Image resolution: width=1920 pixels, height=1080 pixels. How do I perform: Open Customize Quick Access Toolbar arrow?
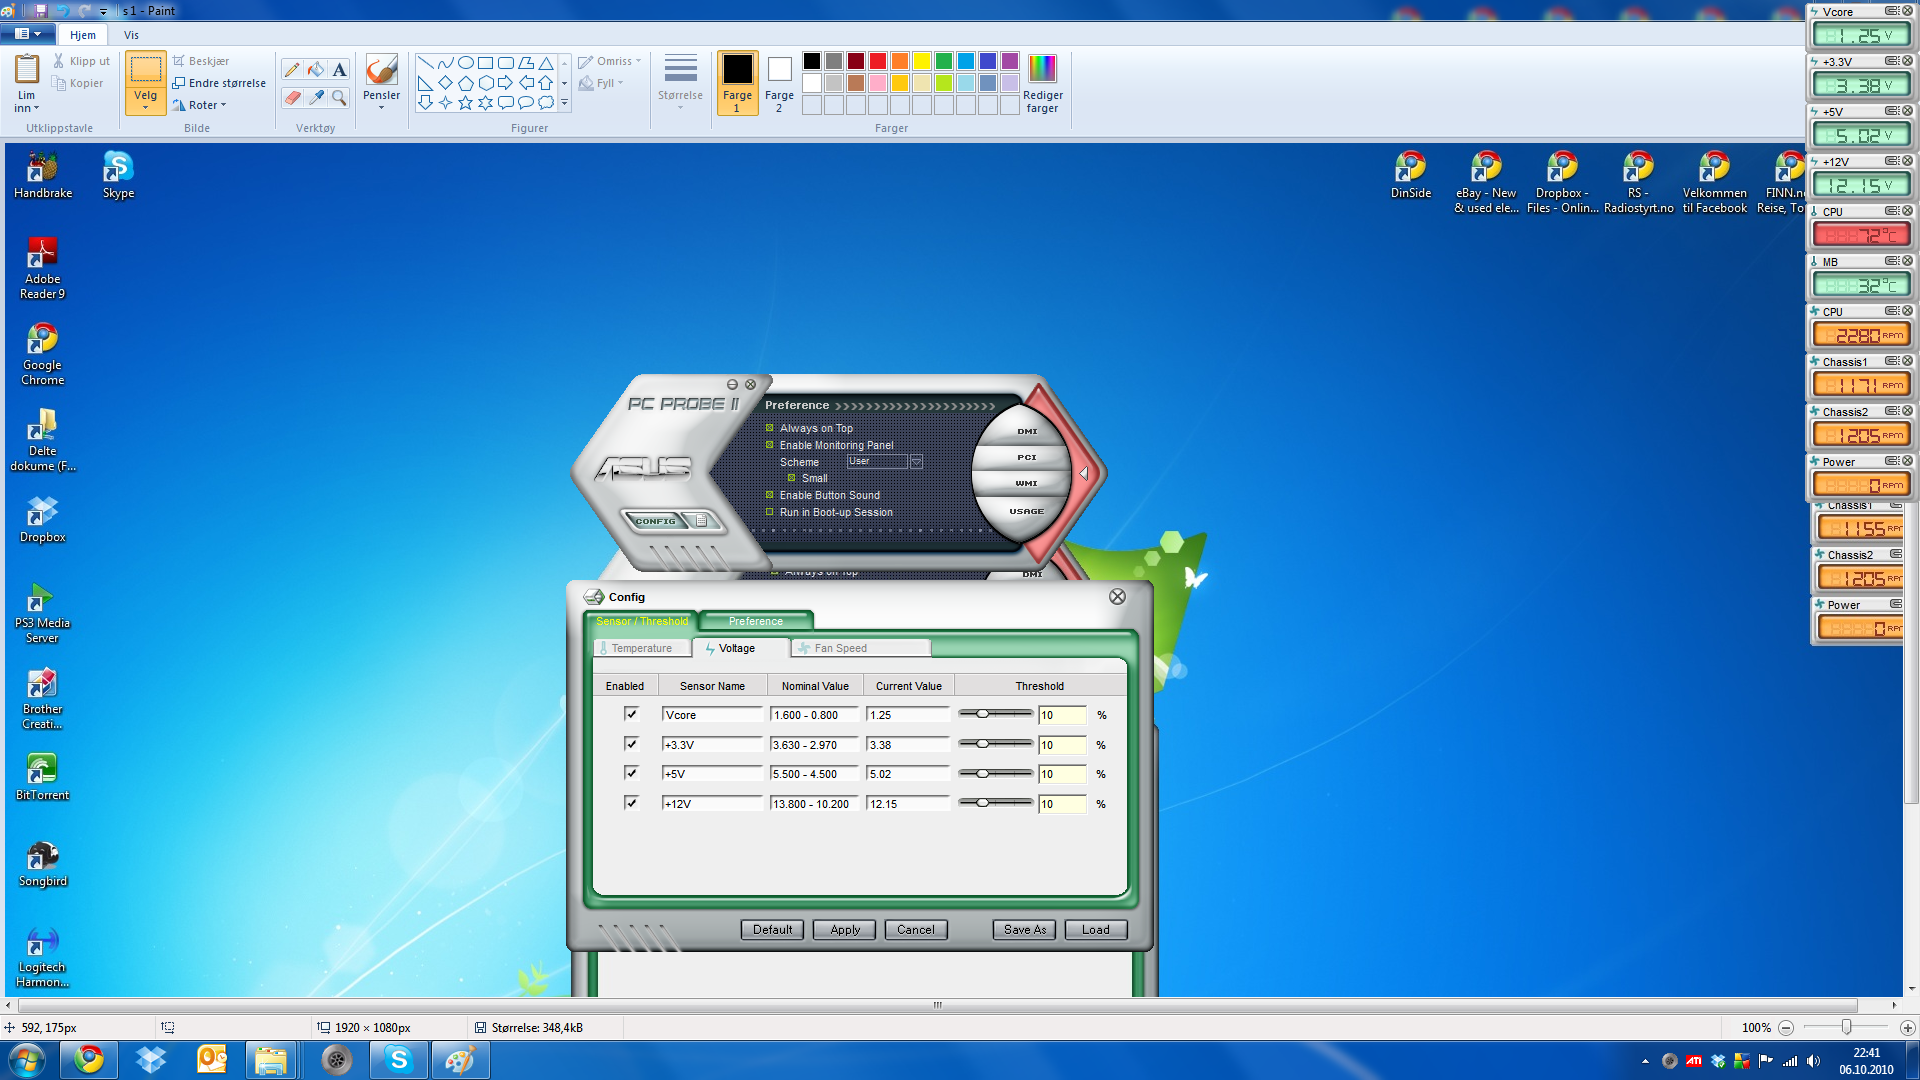(103, 11)
